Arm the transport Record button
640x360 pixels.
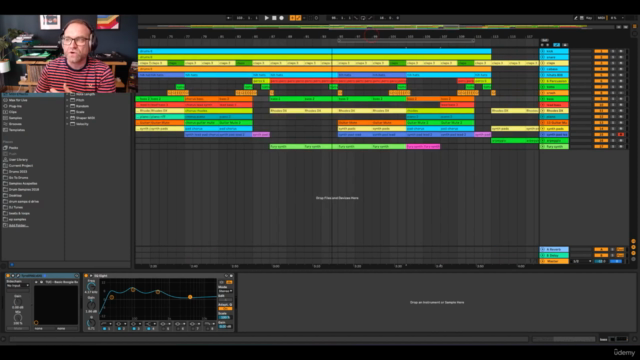[281, 18]
